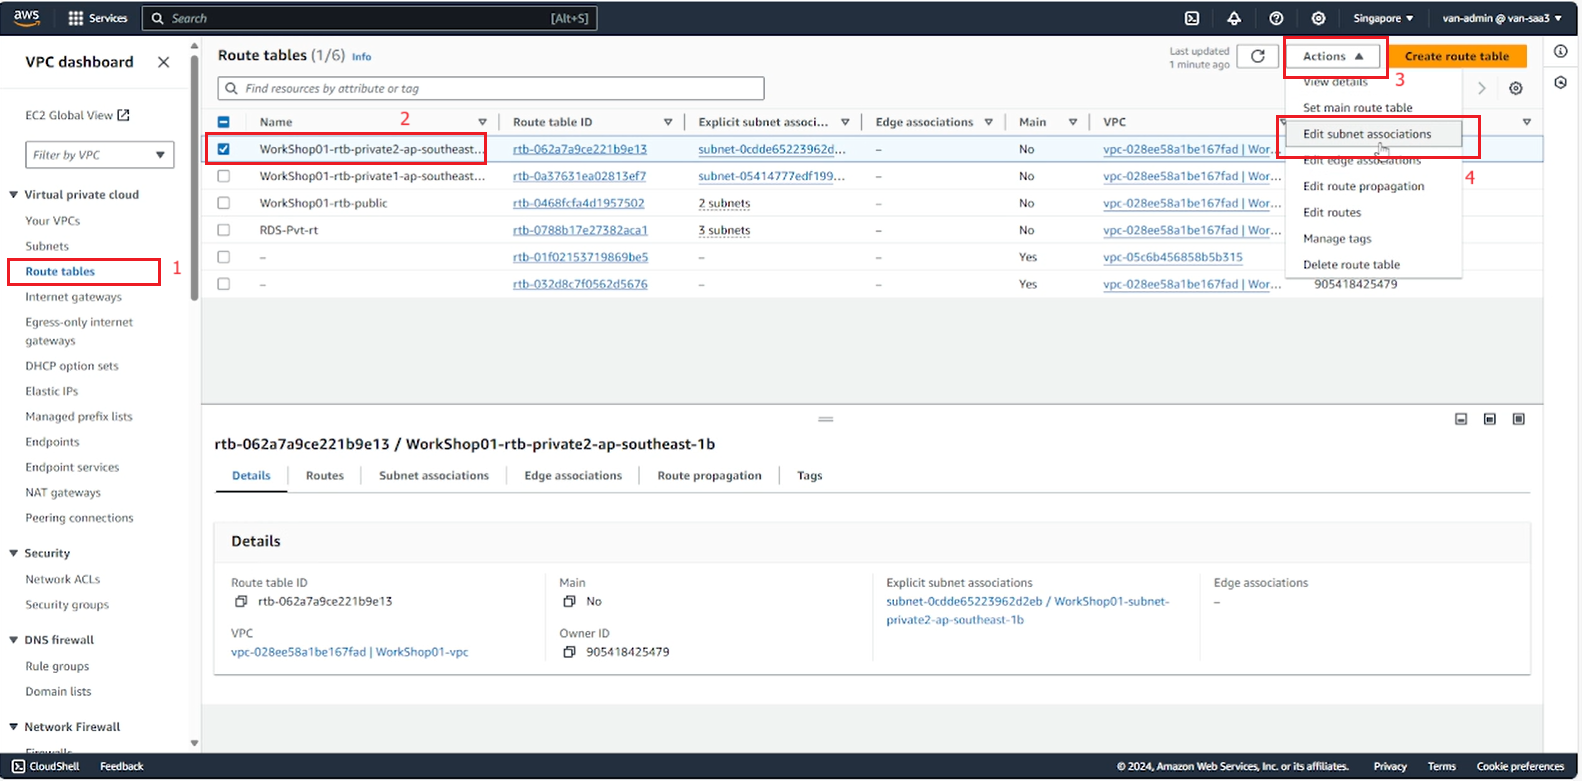Open CloudShell in the footer
1582x781 pixels.
(46, 766)
